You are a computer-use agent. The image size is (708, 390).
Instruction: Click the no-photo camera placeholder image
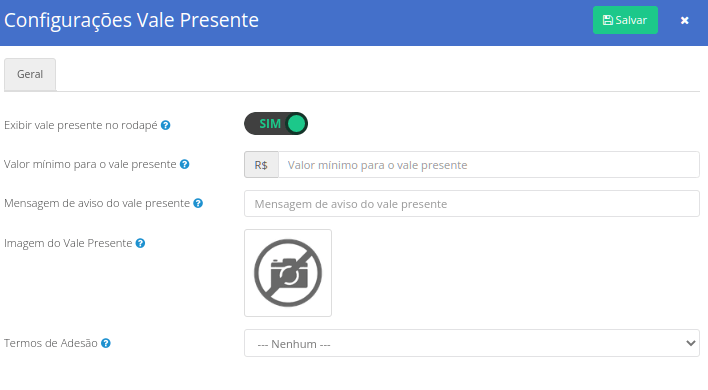[x=288, y=273]
